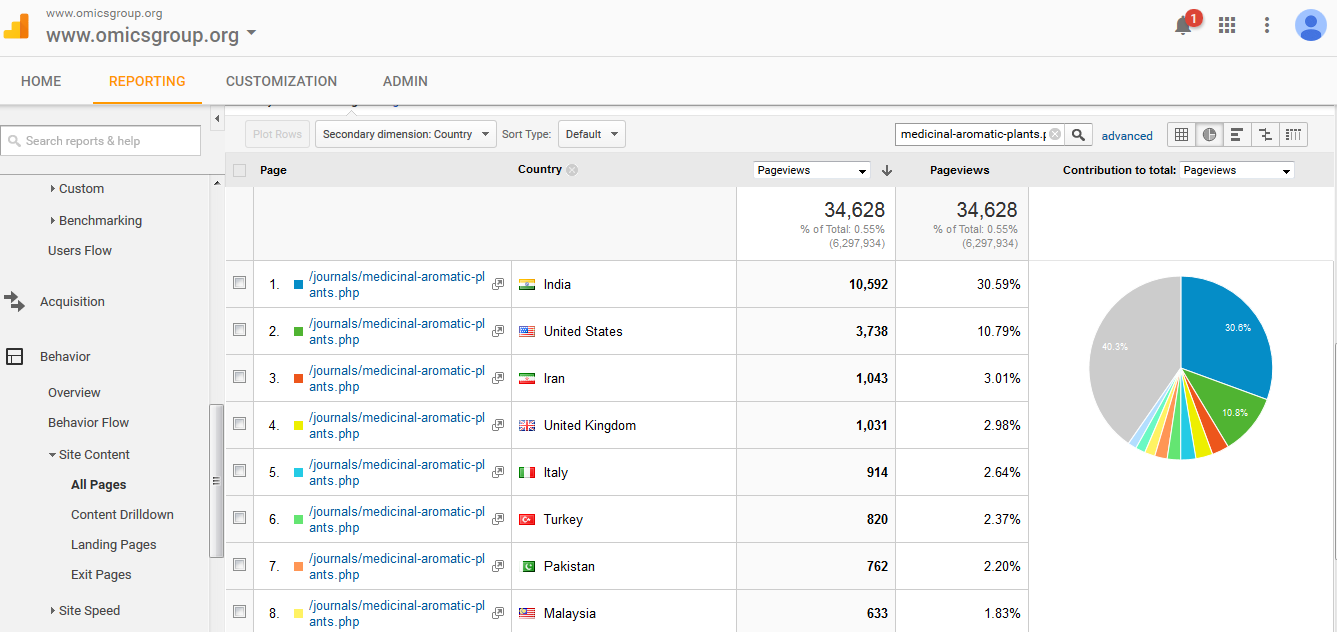Focus the Search reports & help field
This screenshot has width=1337, height=632.
point(100,141)
